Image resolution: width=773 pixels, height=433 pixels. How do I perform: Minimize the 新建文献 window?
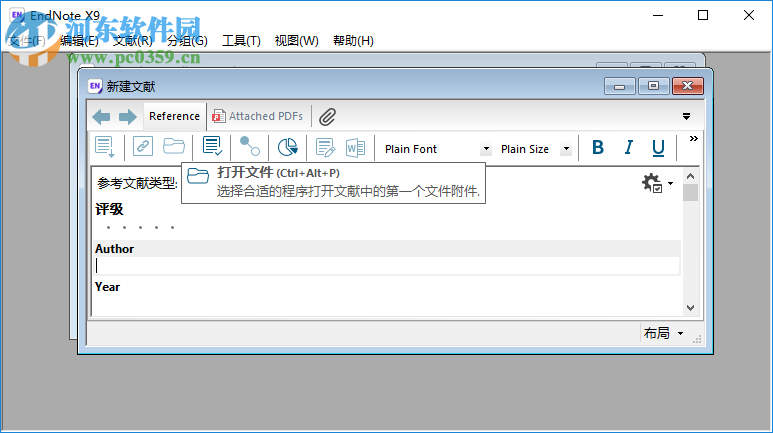620,86
